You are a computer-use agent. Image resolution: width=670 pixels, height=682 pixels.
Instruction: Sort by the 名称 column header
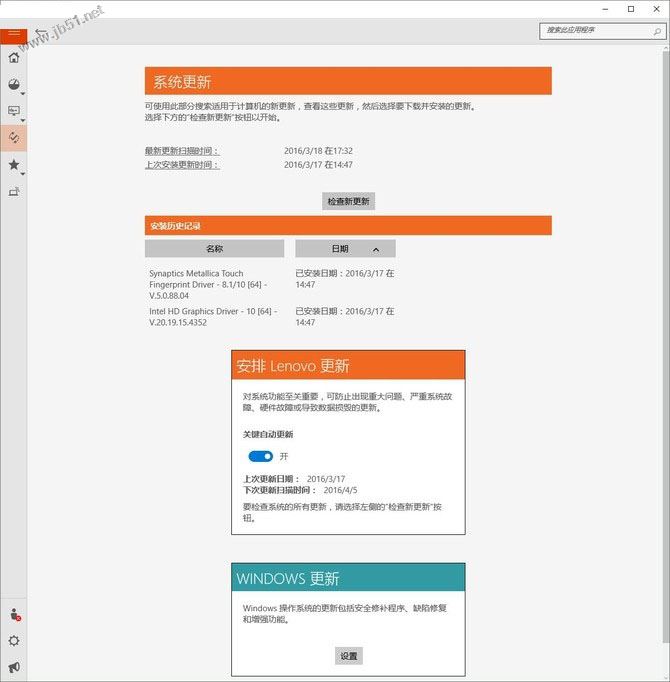(214, 249)
